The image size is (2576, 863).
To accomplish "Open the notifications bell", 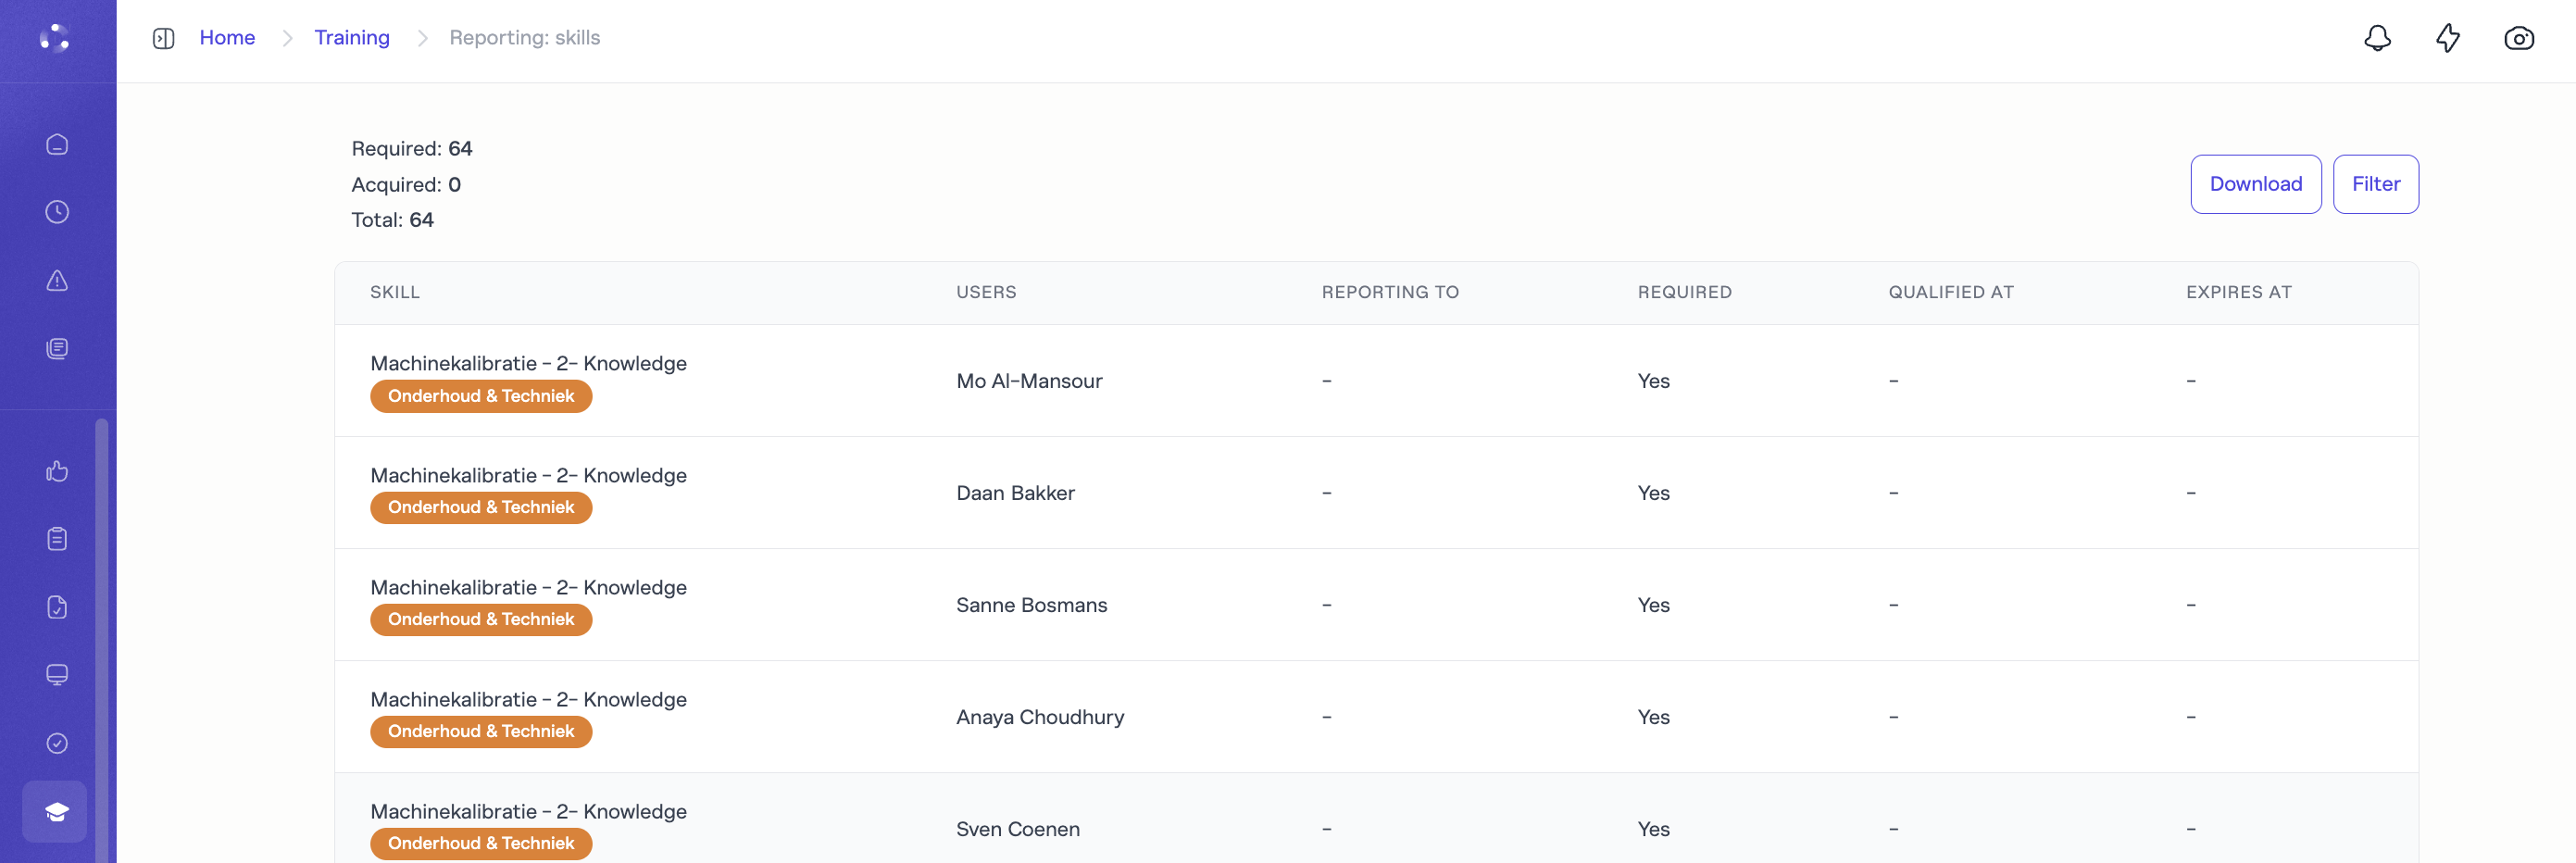I will 2377,38.
